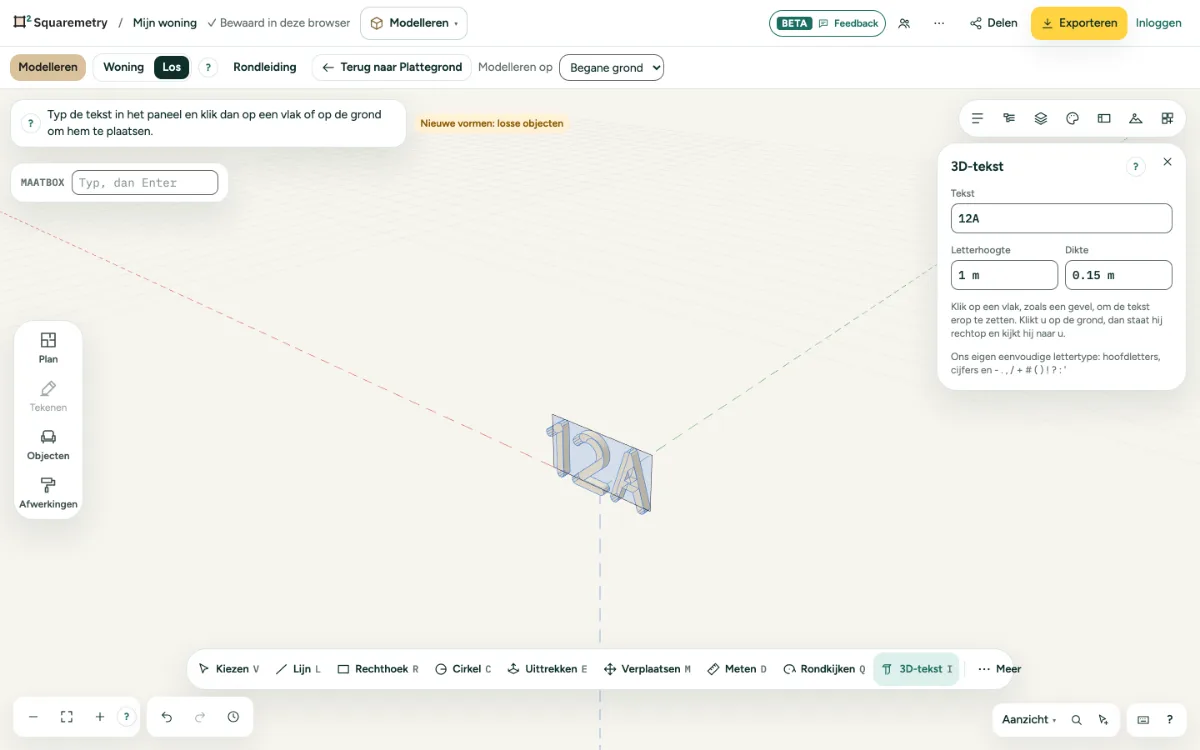Image resolution: width=1200 pixels, height=750 pixels.
Task: Activate the Meten measure tool
Action: 737,669
